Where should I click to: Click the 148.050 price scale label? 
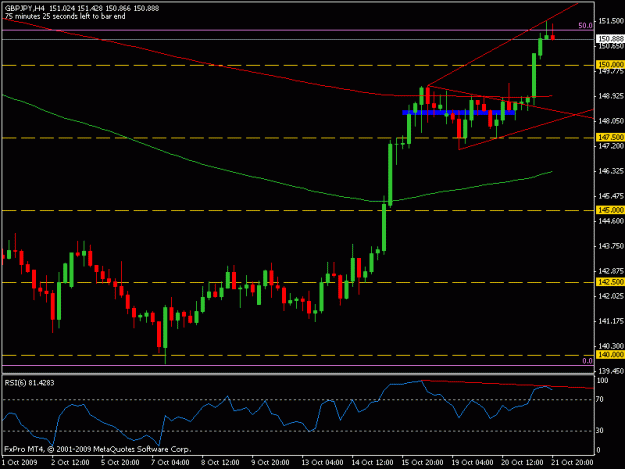click(x=611, y=121)
